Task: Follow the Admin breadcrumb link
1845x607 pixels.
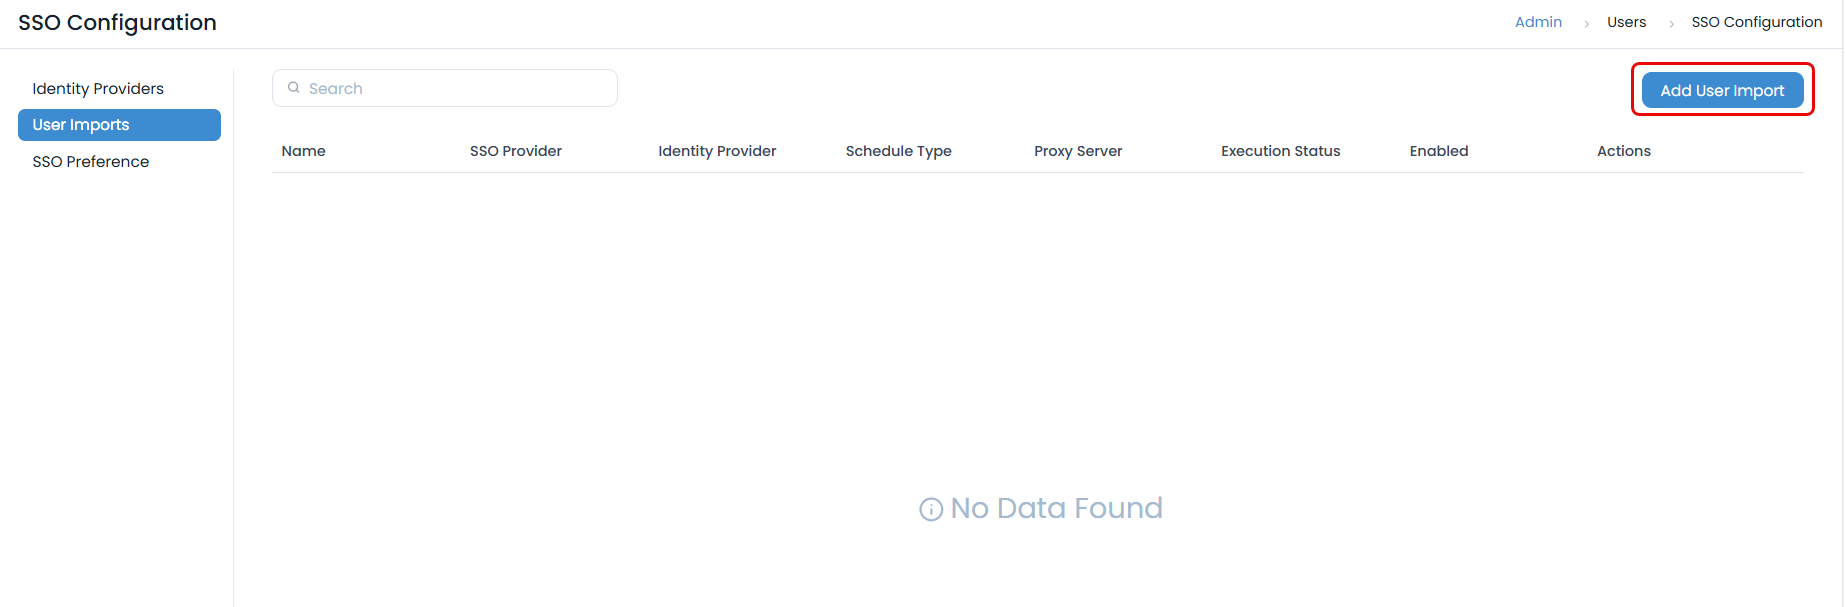Action: pyautogui.click(x=1538, y=22)
